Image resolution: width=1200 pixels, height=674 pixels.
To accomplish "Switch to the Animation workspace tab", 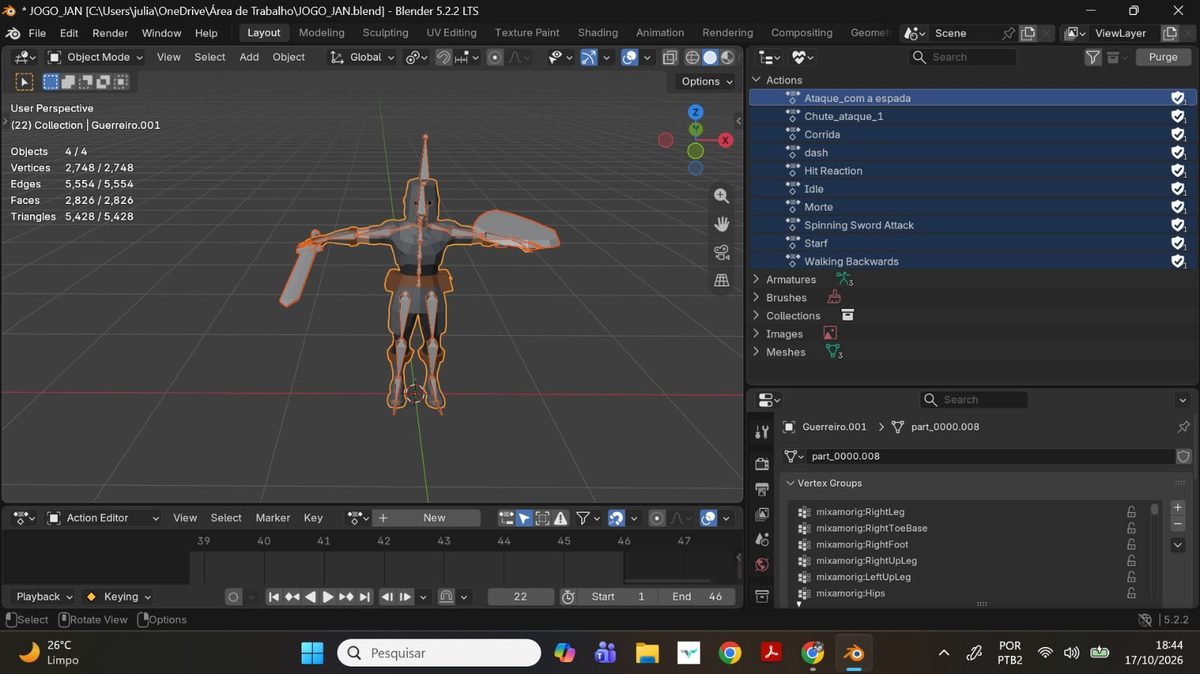I will click(660, 33).
